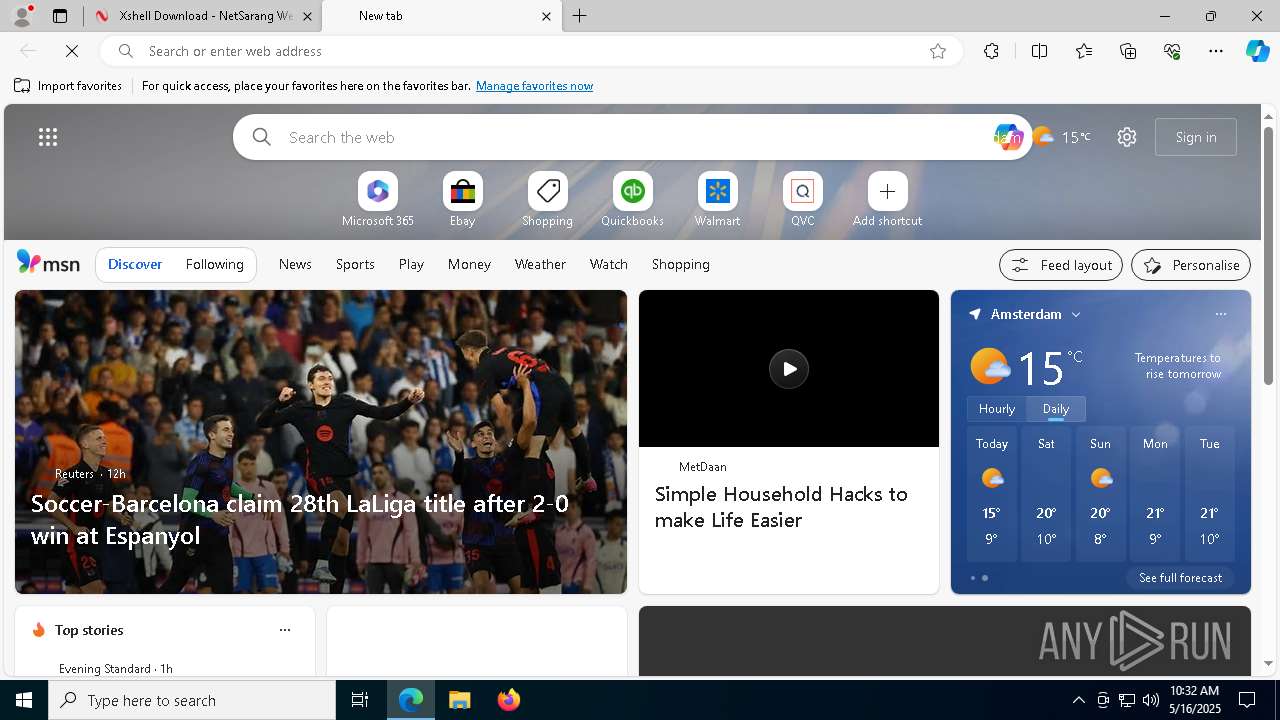Image resolution: width=1280 pixels, height=720 pixels.
Task: Stop page loading with the X button
Action: pos(72,51)
